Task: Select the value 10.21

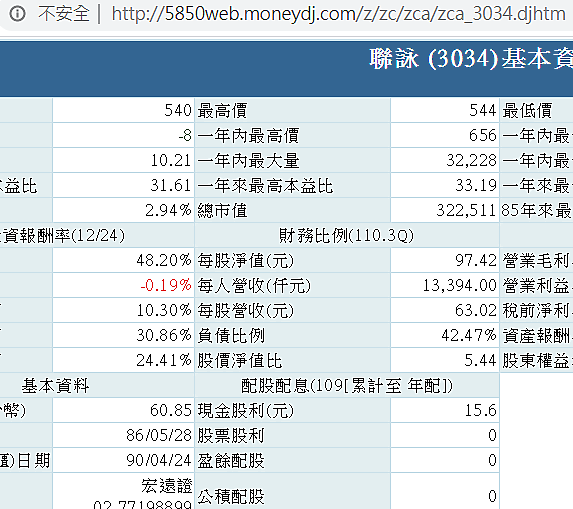Action: pos(171,161)
